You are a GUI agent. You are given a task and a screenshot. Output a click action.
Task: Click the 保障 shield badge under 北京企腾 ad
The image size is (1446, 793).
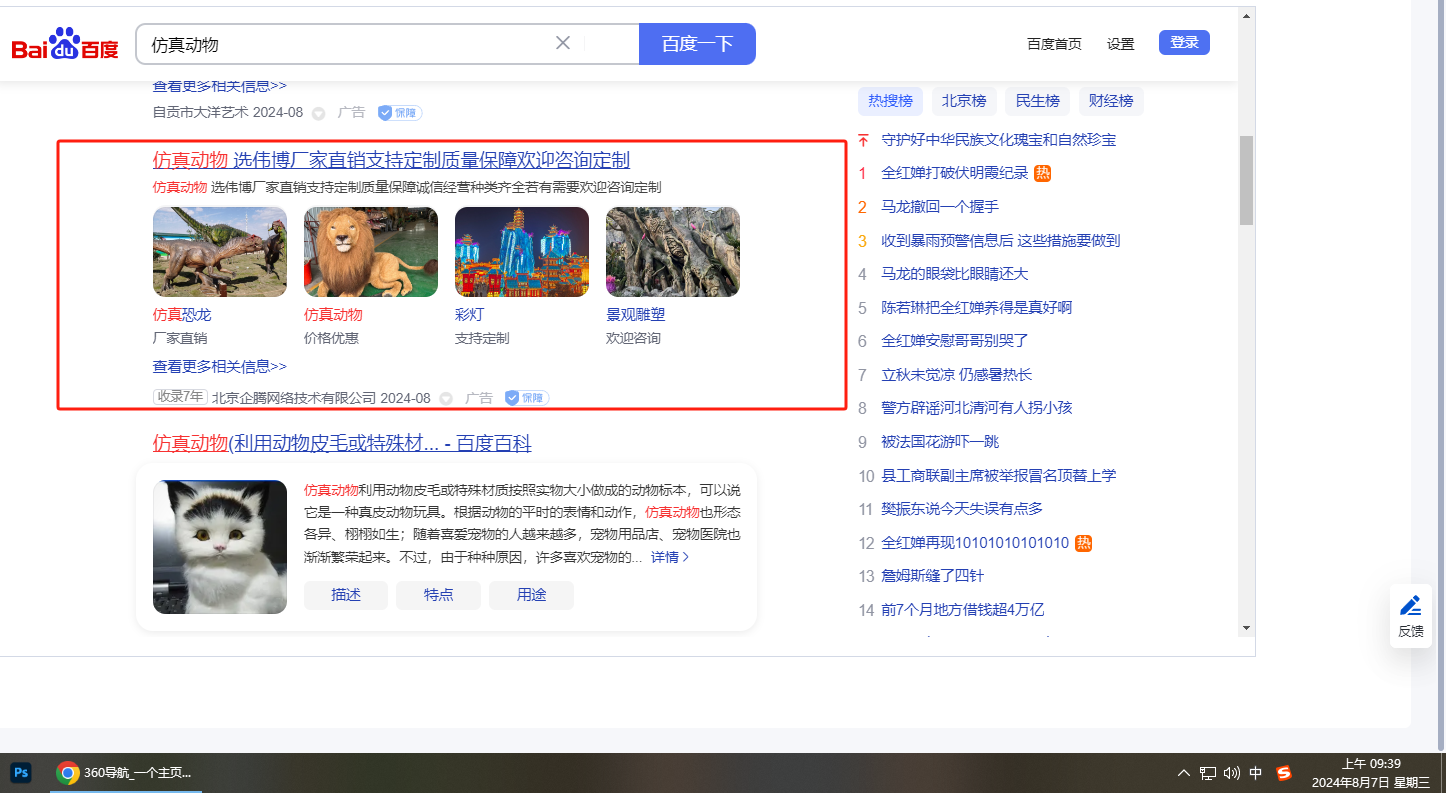click(527, 398)
